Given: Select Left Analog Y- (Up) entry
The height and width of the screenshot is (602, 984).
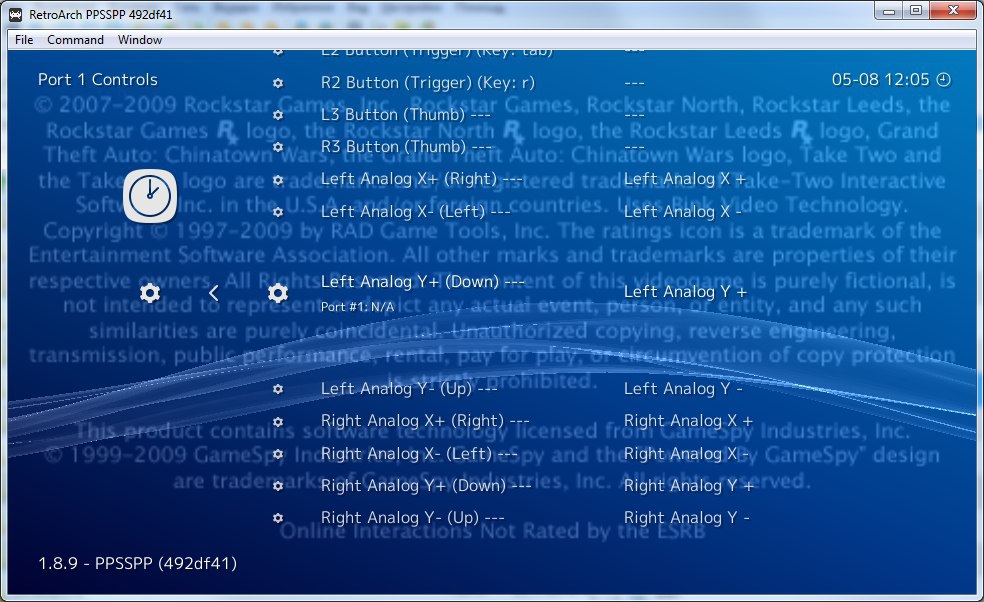Looking at the screenshot, I should pyautogui.click(x=409, y=389).
